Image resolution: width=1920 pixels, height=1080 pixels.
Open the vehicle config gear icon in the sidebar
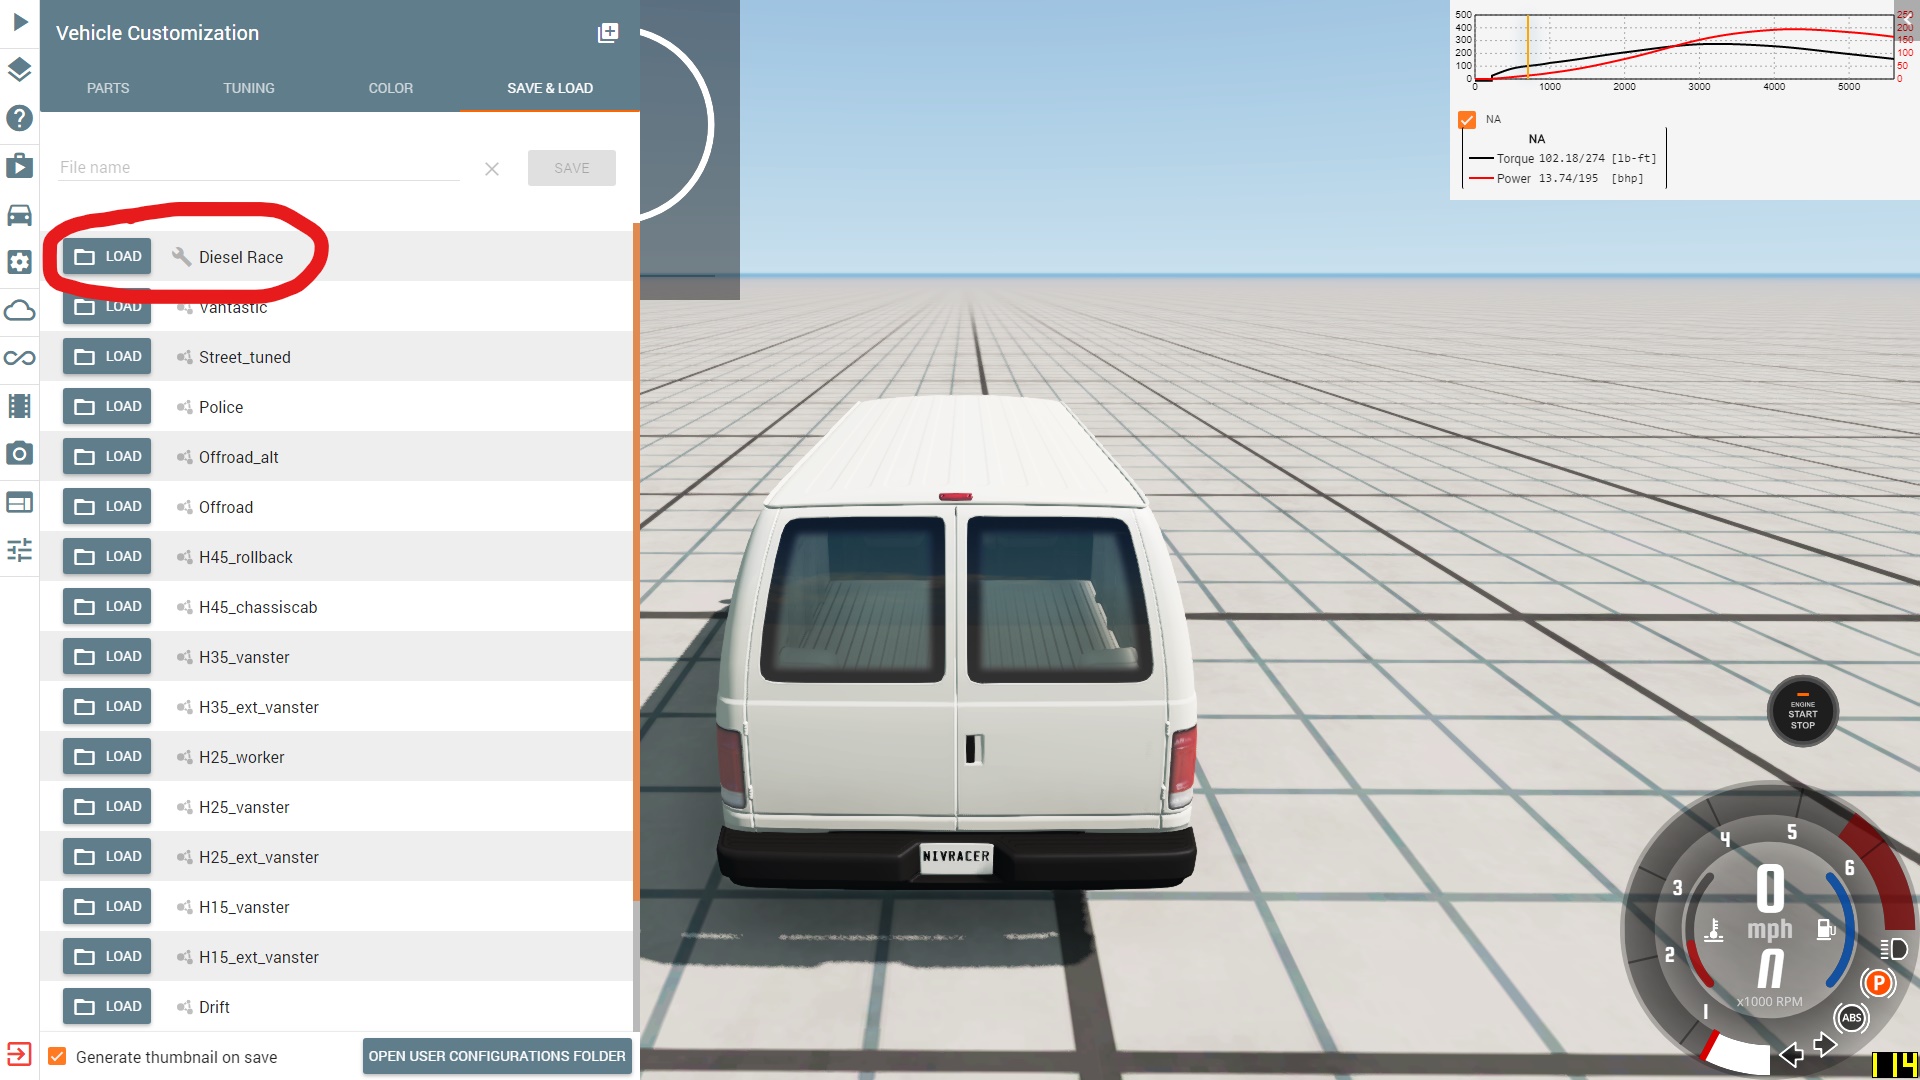point(20,262)
